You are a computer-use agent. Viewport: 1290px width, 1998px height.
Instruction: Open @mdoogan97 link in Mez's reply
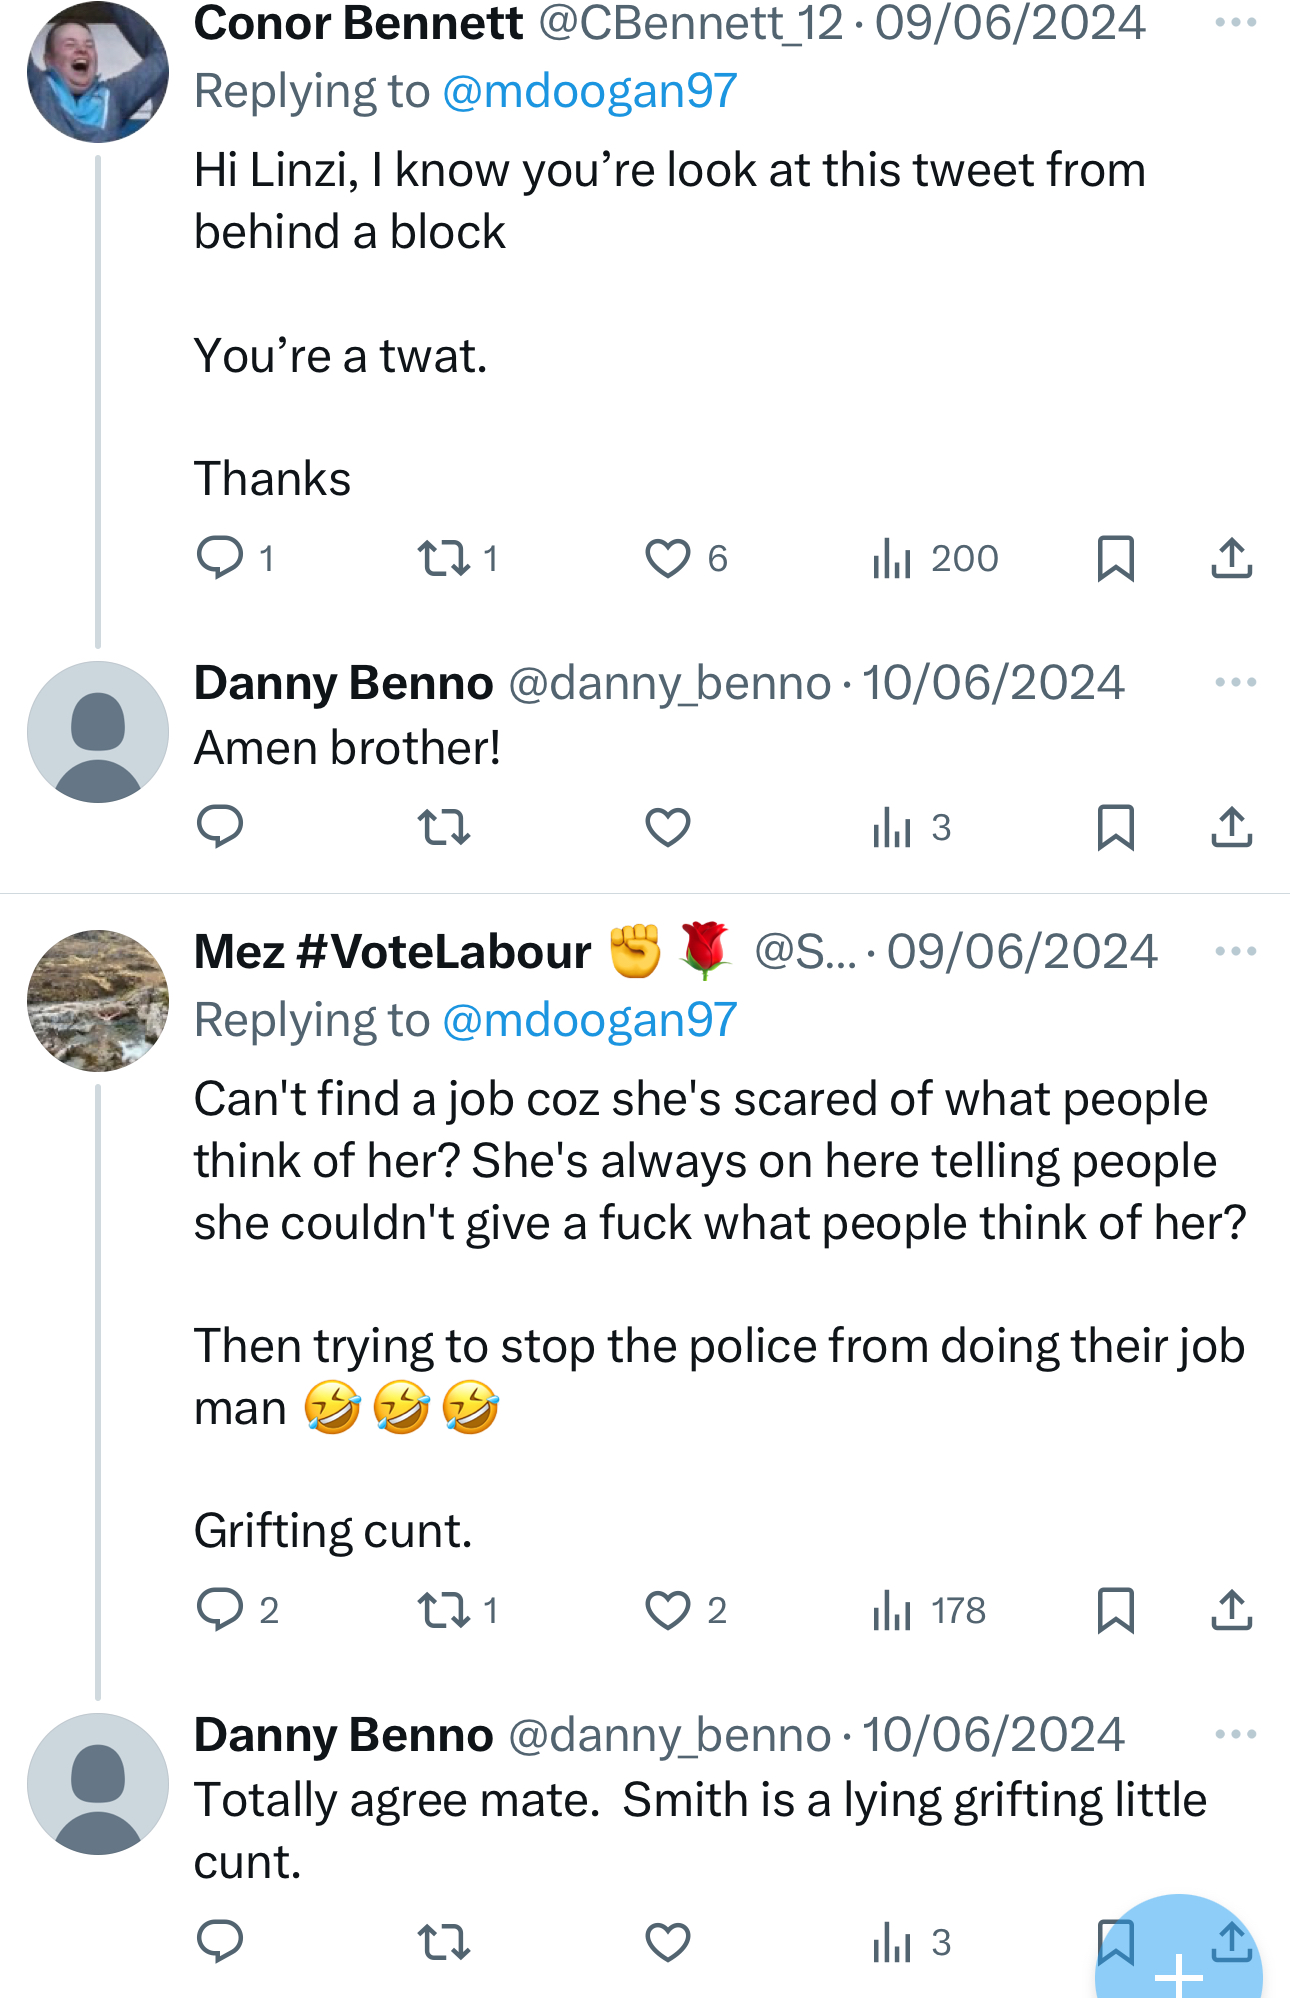(589, 1020)
